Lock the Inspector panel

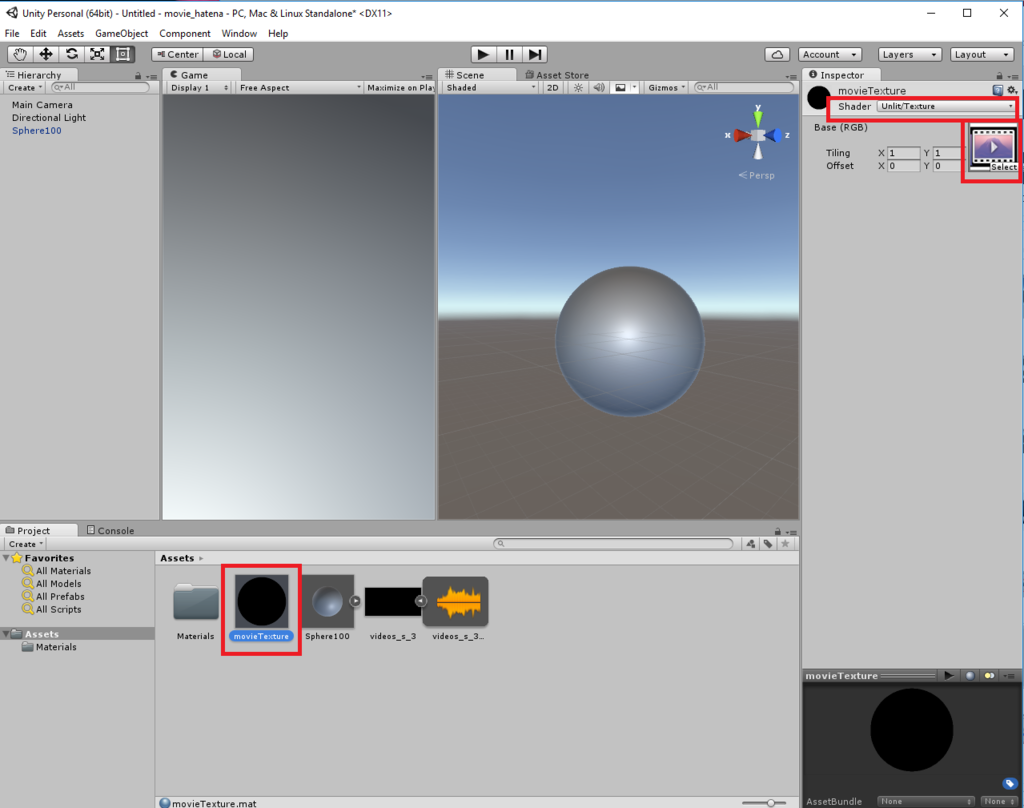point(999,76)
